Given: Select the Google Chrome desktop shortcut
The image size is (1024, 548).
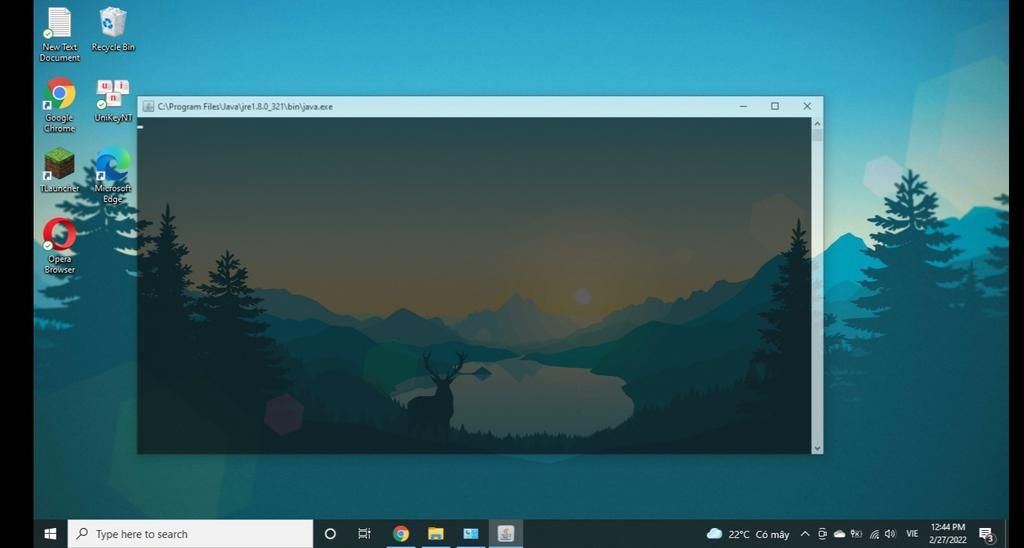Looking at the screenshot, I should point(59,105).
